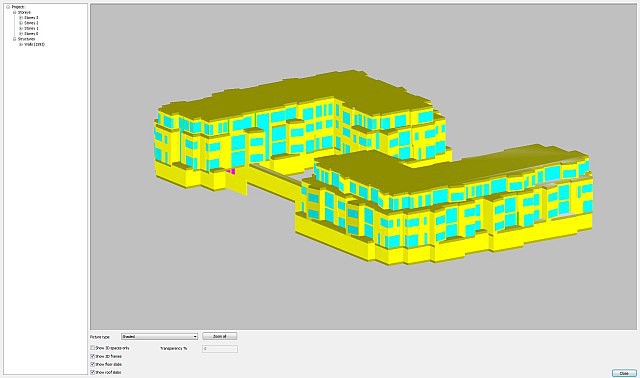Uncheck Show roof slabs option
The width and height of the screenshot is (640, 378).
click(x=93, y=372)
